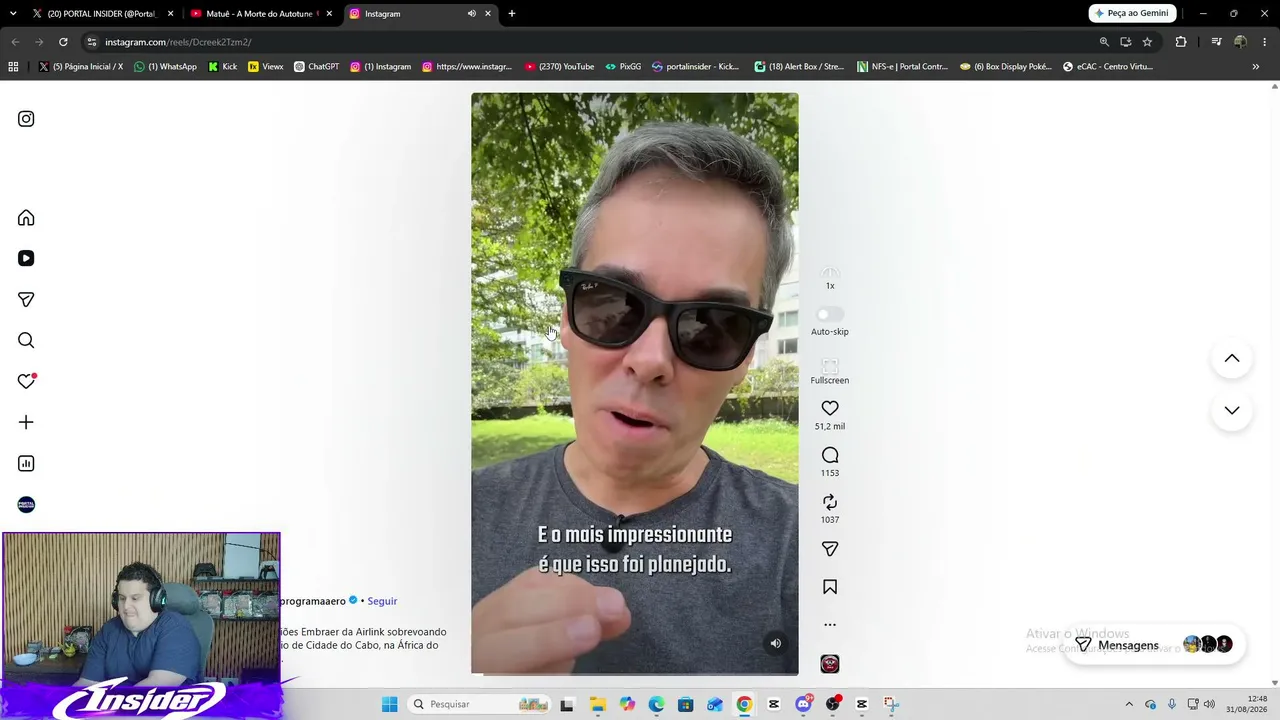Open your profile avatar in the sidebar
This screenshot has width=1280, height=720.
[26, 504]
